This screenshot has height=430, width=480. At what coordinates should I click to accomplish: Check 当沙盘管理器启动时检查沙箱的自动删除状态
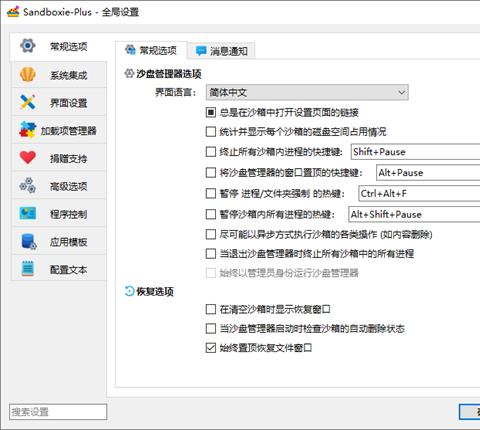[211, 329]
